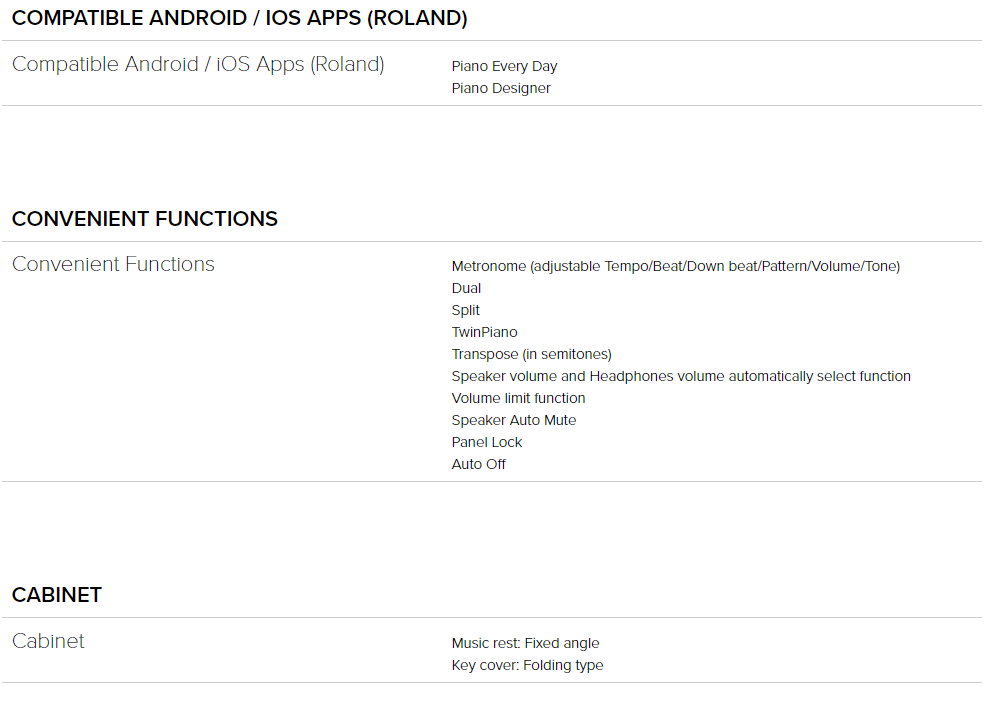Click Key cover: Folding type text

pos(527,666)
